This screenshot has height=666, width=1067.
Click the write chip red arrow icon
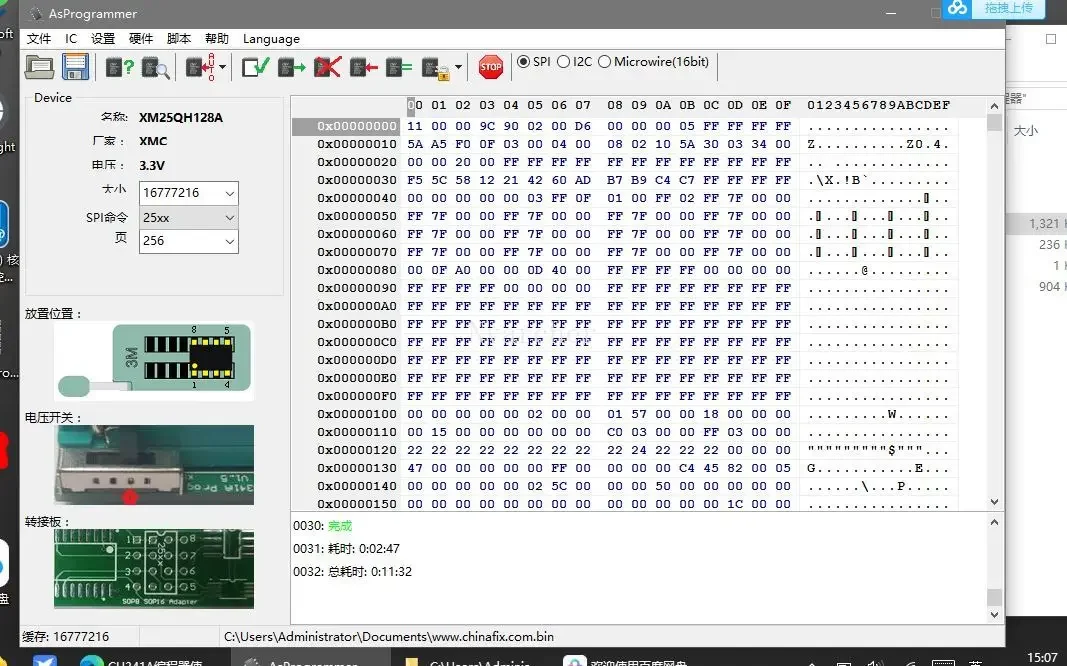(363, 67)
